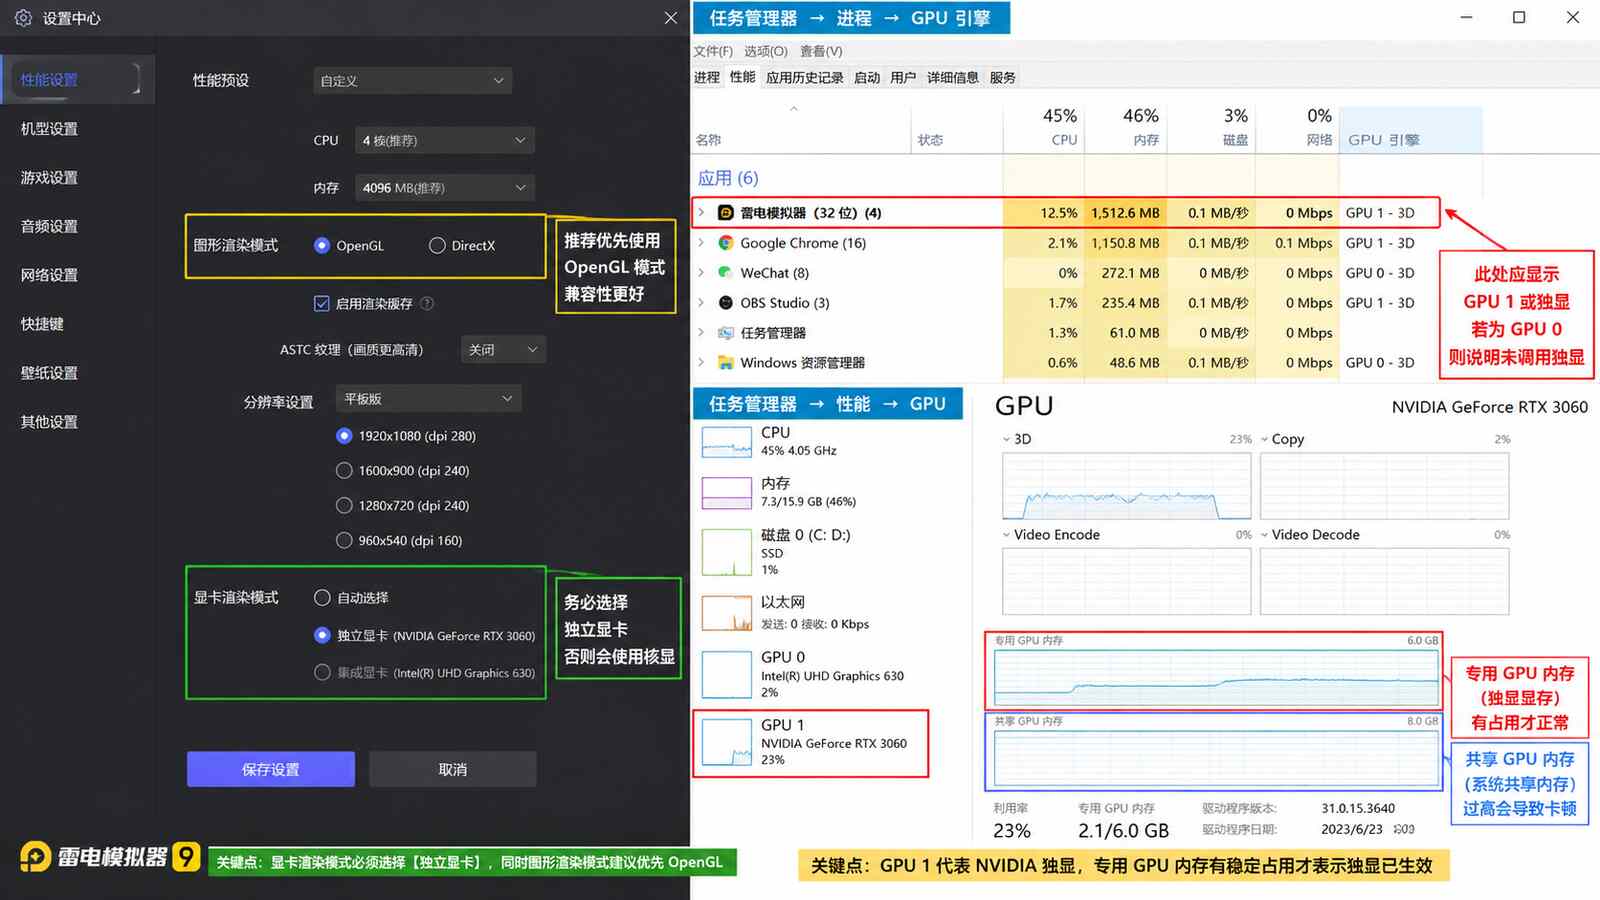Image resolution: width=1600 pixels, height=900 pixels.
Task: Click the Google Chrome icon in process list
Action: 726,243
